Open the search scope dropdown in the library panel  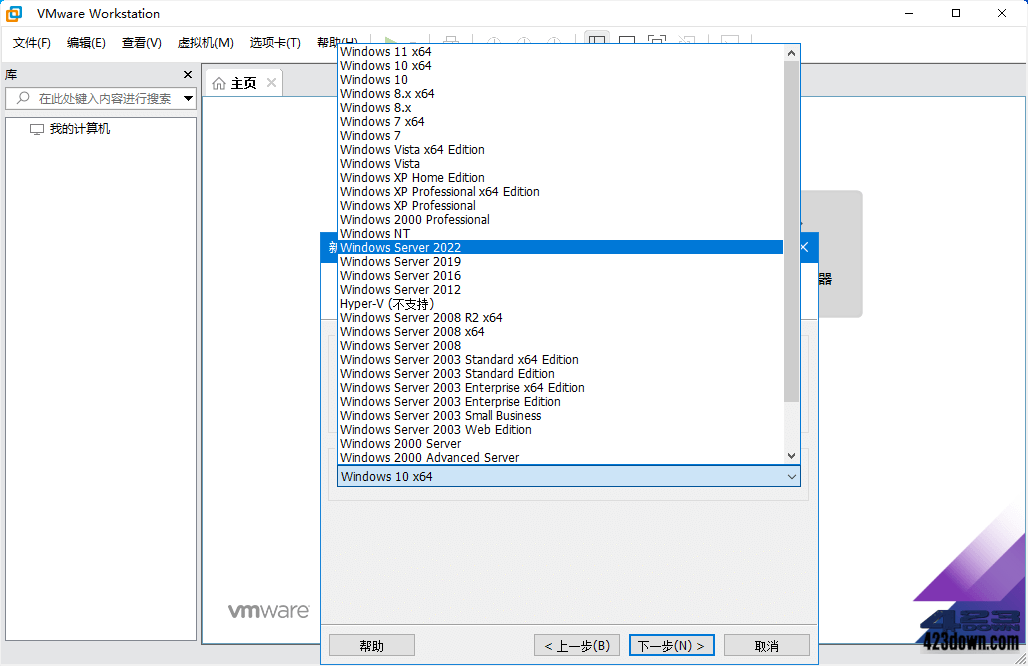pos(186,98)
